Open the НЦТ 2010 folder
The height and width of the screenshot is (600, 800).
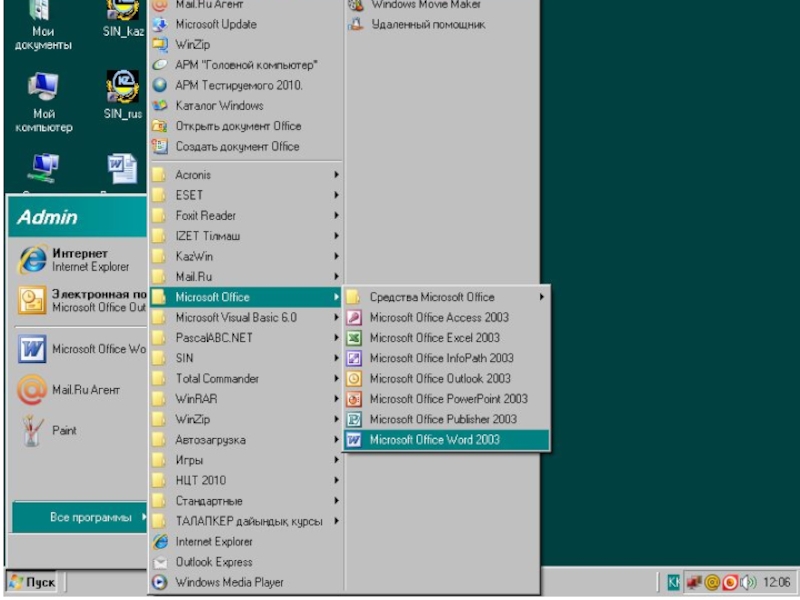[246, 481]
